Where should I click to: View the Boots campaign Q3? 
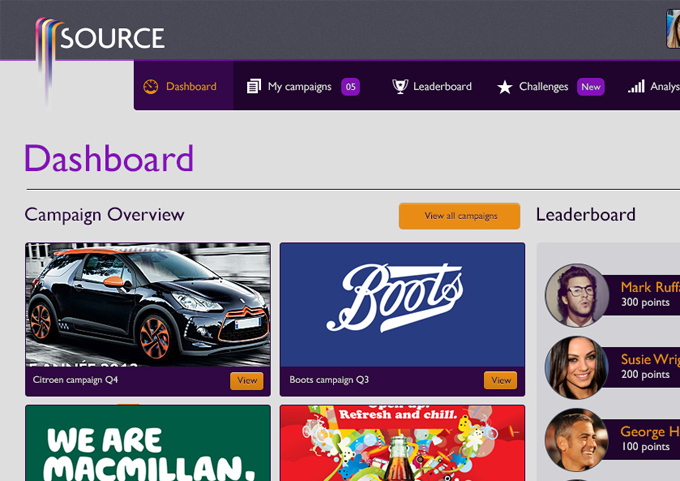(x=500, y=380)
